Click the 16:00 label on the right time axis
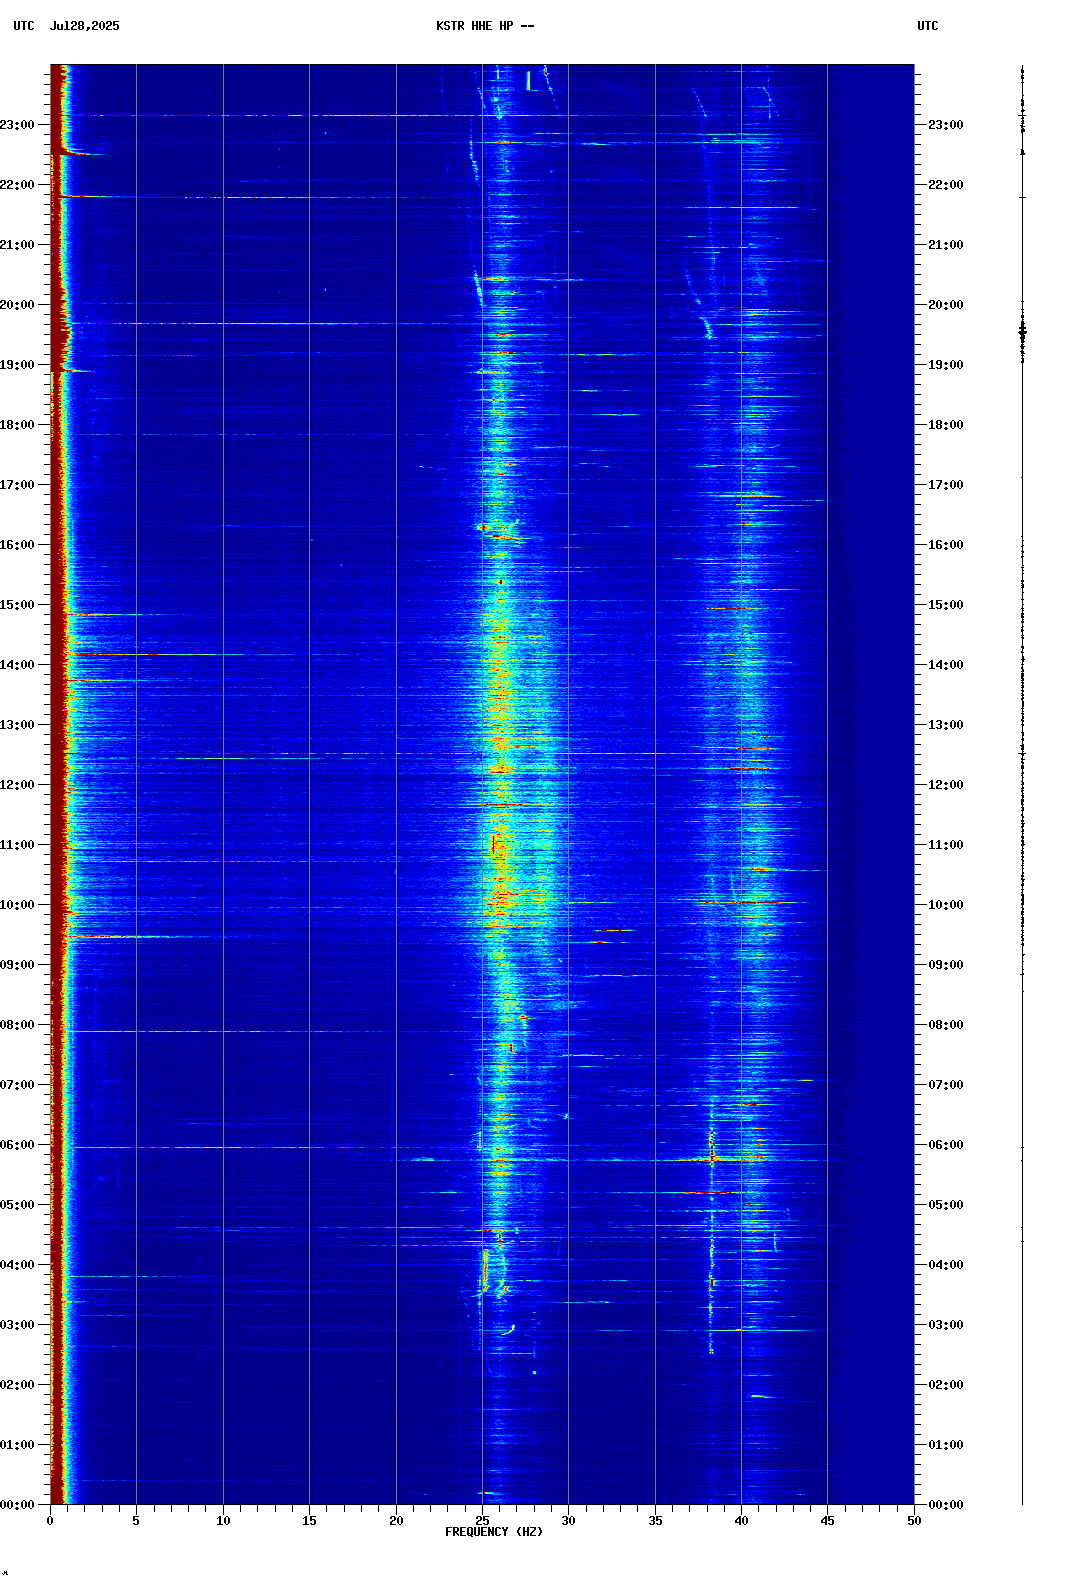 tap(946, 545)
